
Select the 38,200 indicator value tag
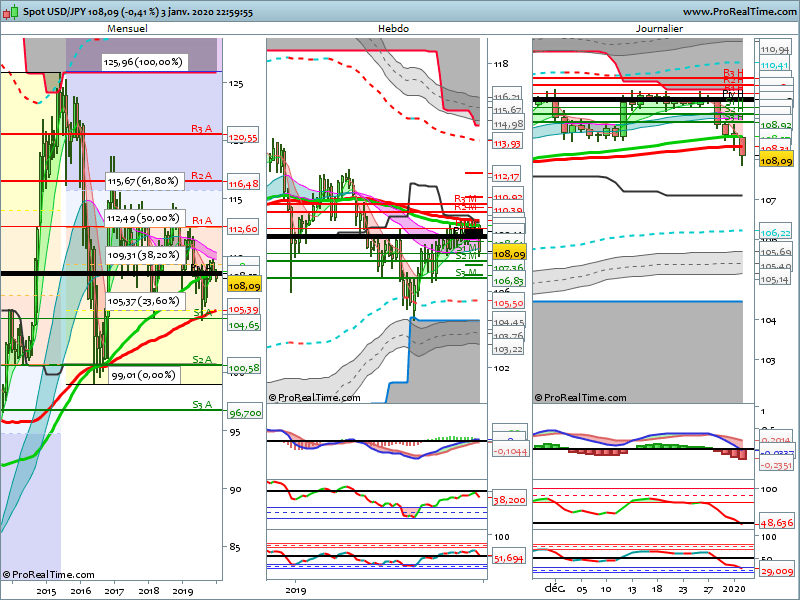tap(510, 499)
